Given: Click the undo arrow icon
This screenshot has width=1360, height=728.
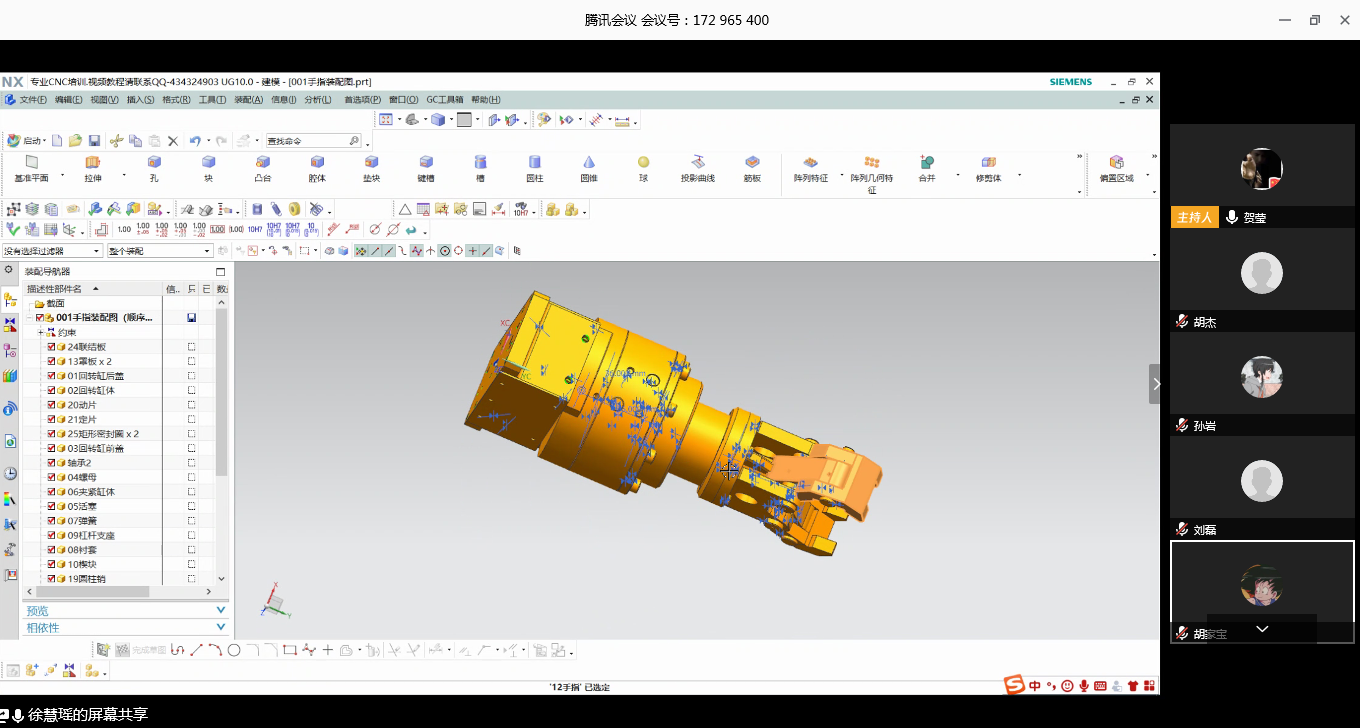Looking at the screenshot, I should point(195,141).
